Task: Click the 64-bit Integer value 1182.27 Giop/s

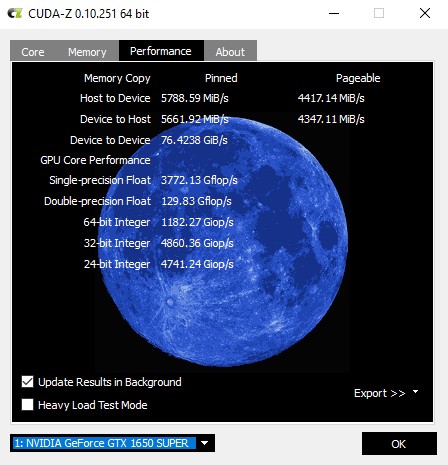Action: [x=197, y=222]
